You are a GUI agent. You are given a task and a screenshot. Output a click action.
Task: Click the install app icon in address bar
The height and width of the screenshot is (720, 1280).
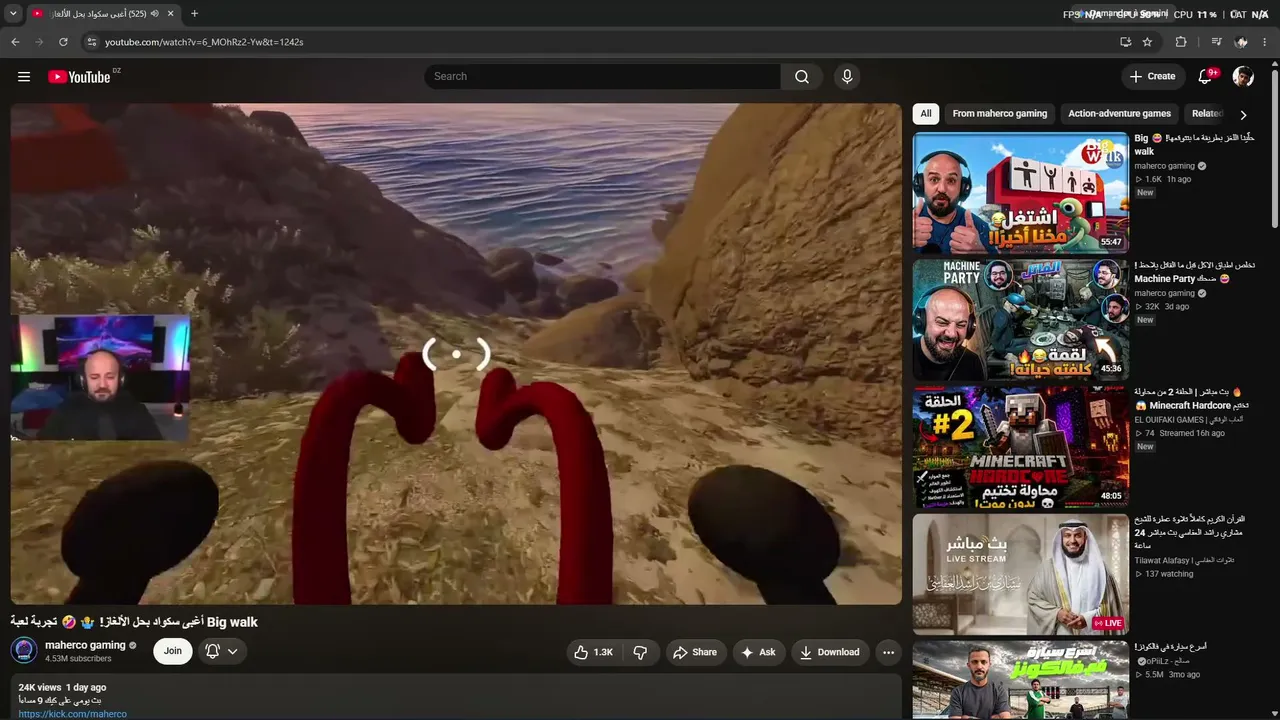click(x=1125, y=42)
